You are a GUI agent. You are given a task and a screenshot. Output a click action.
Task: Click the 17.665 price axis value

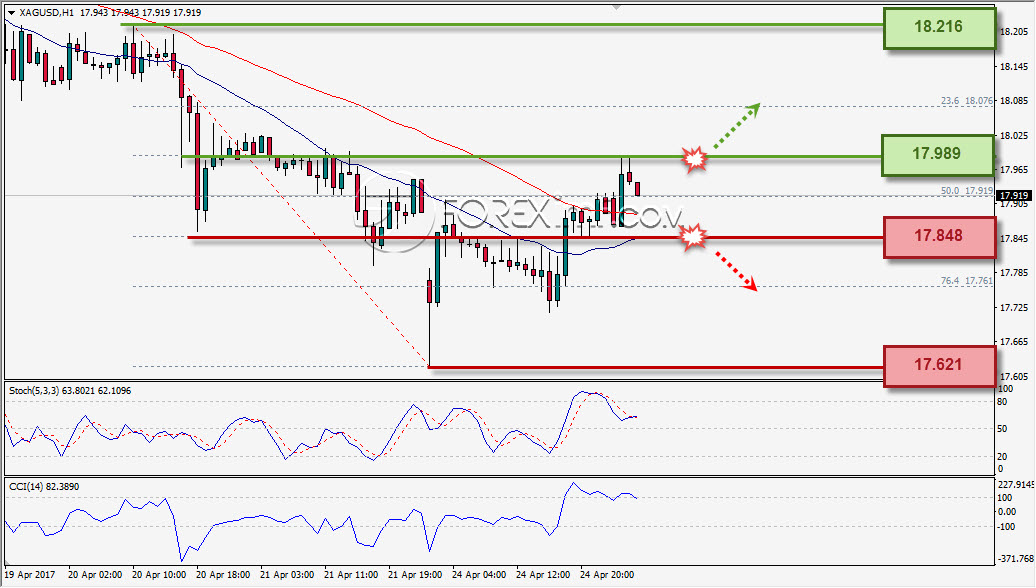tap(1014, 342)
